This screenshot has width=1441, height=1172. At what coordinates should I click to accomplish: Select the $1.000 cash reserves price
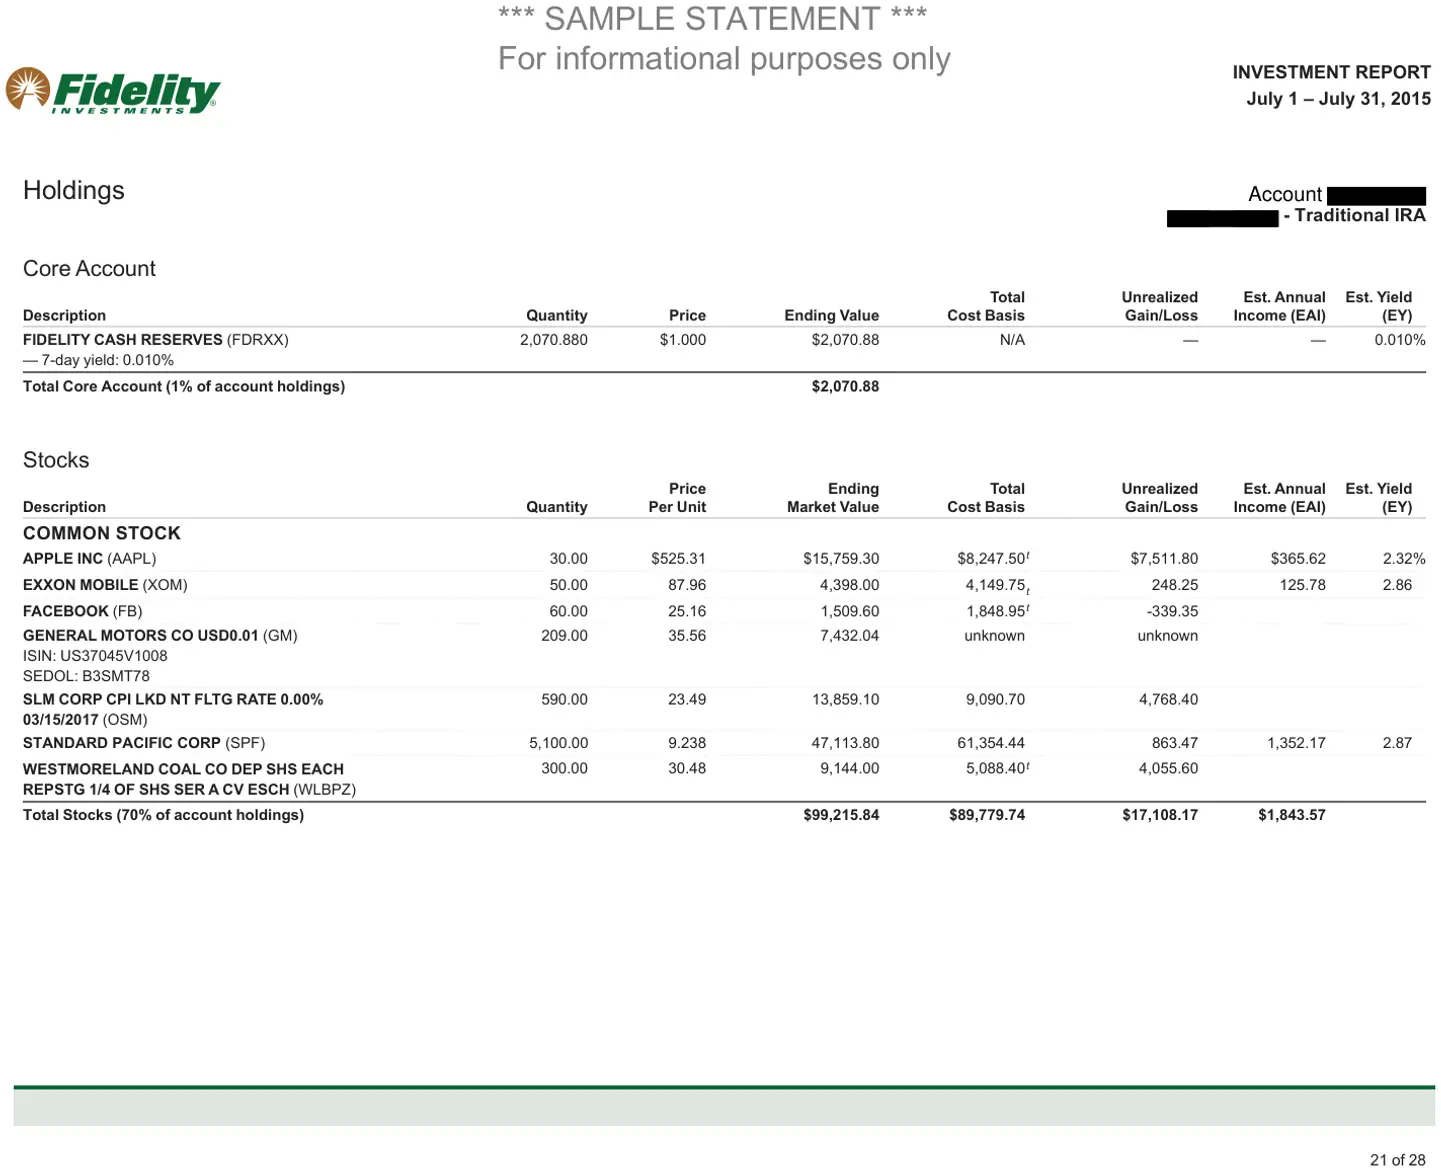[x=682, y=340]
